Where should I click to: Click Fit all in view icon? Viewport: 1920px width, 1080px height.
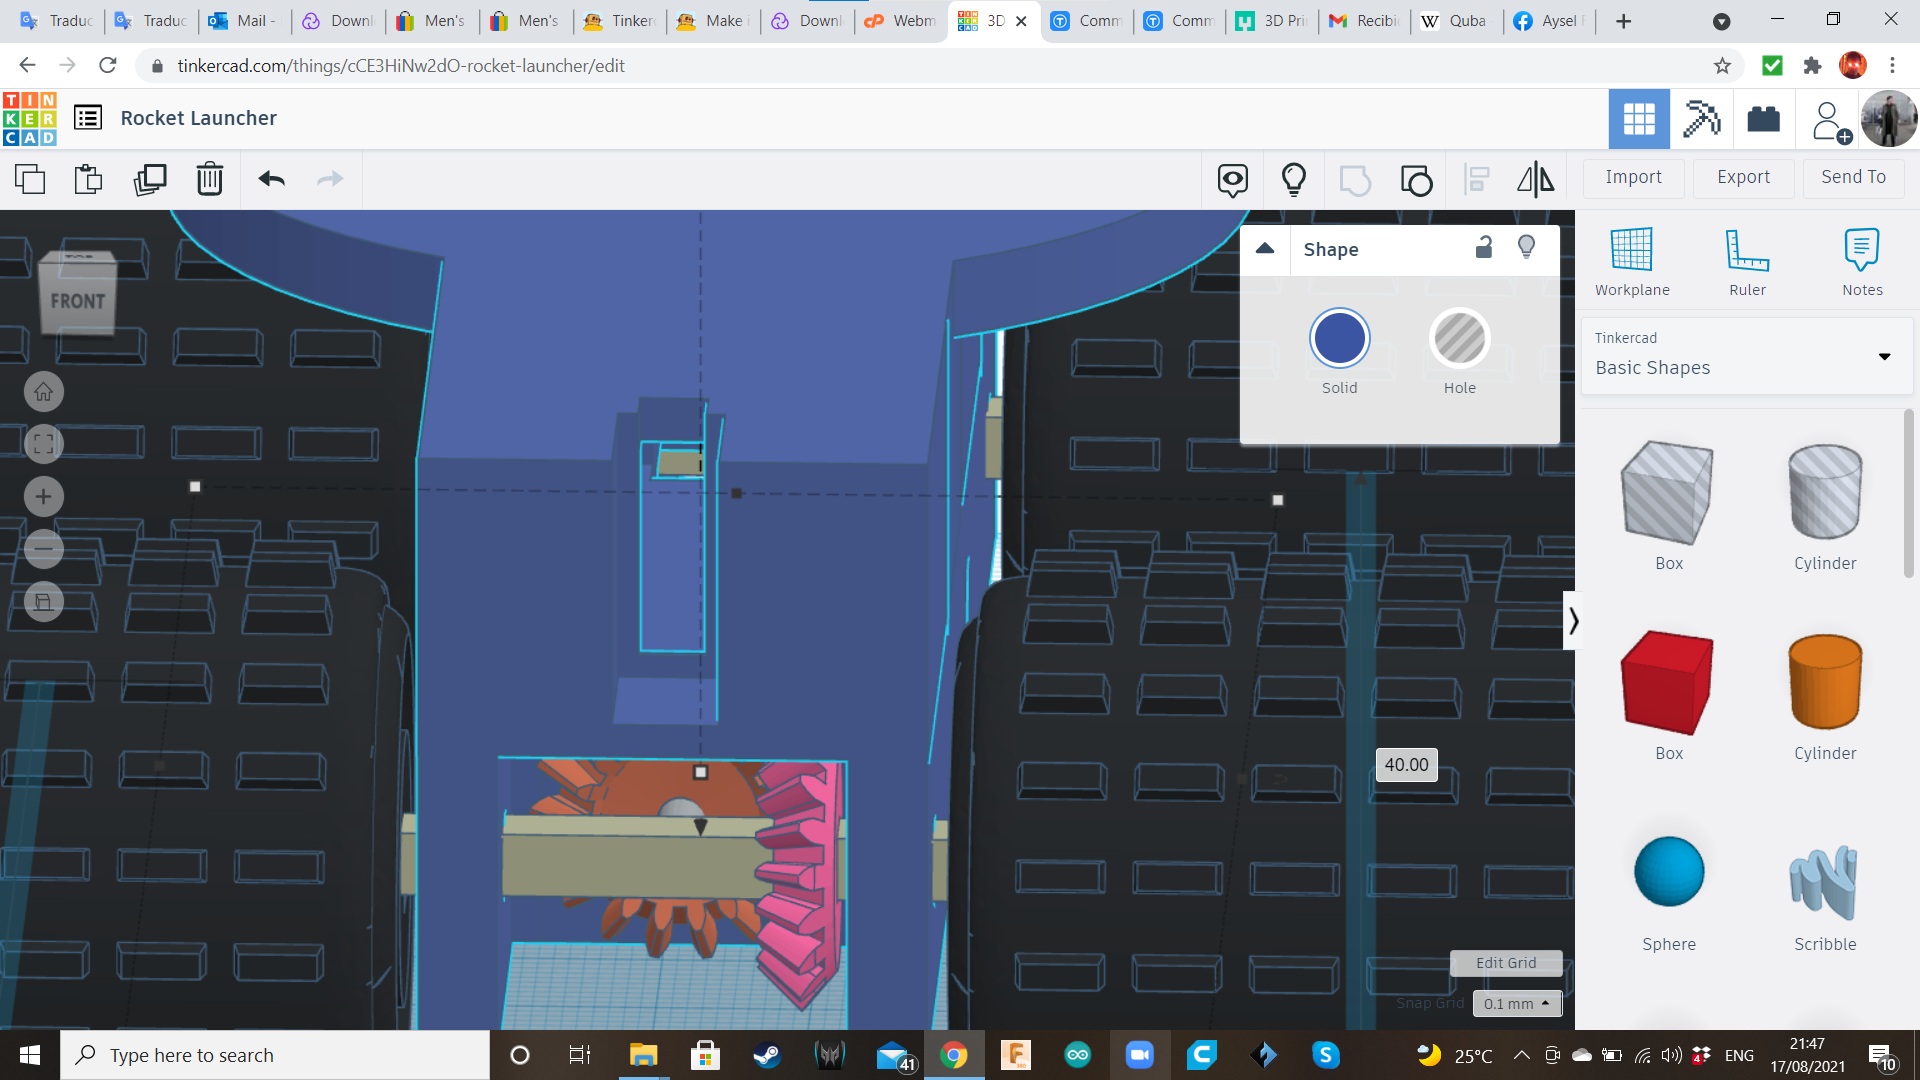click(44, 444)
